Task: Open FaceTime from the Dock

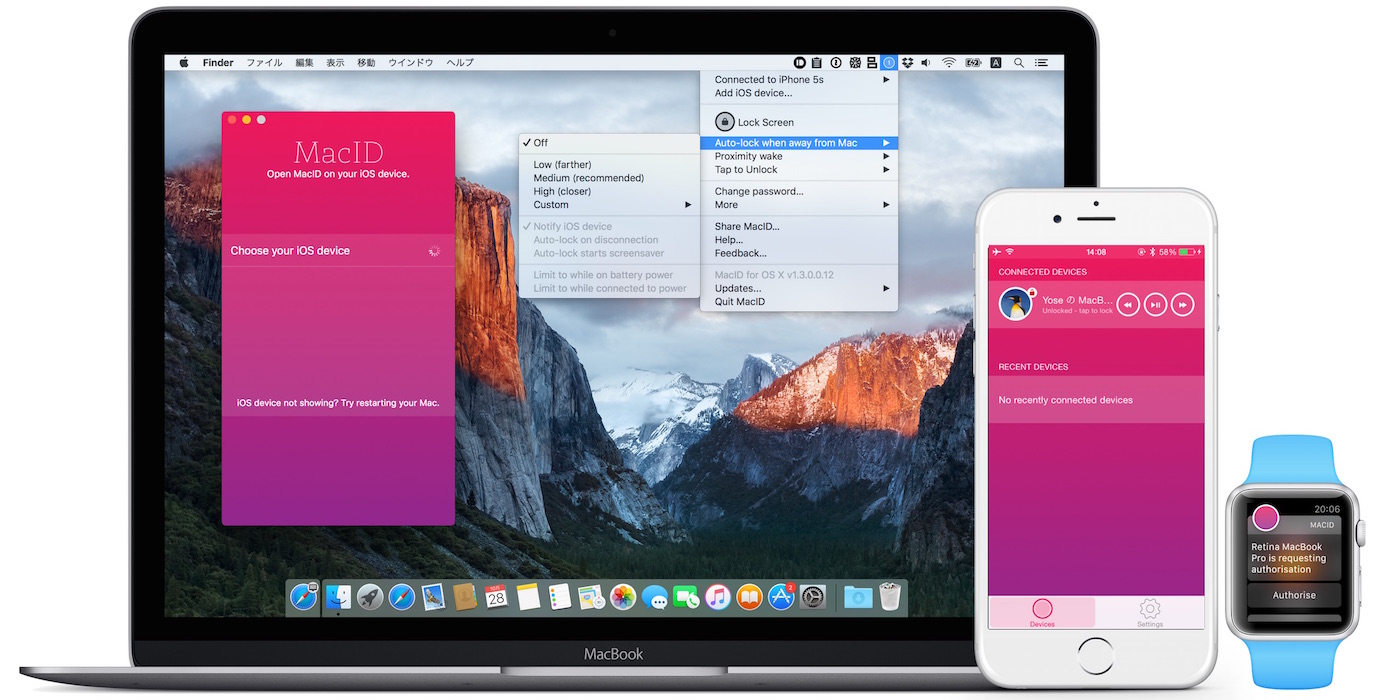Action: 686,597
